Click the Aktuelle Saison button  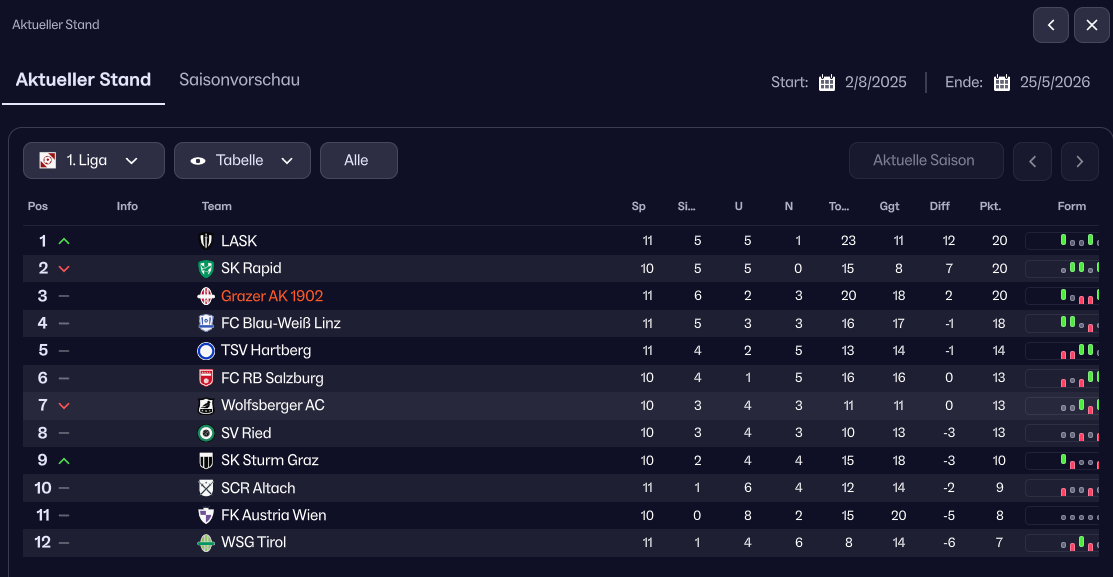[x=925, y=160]
